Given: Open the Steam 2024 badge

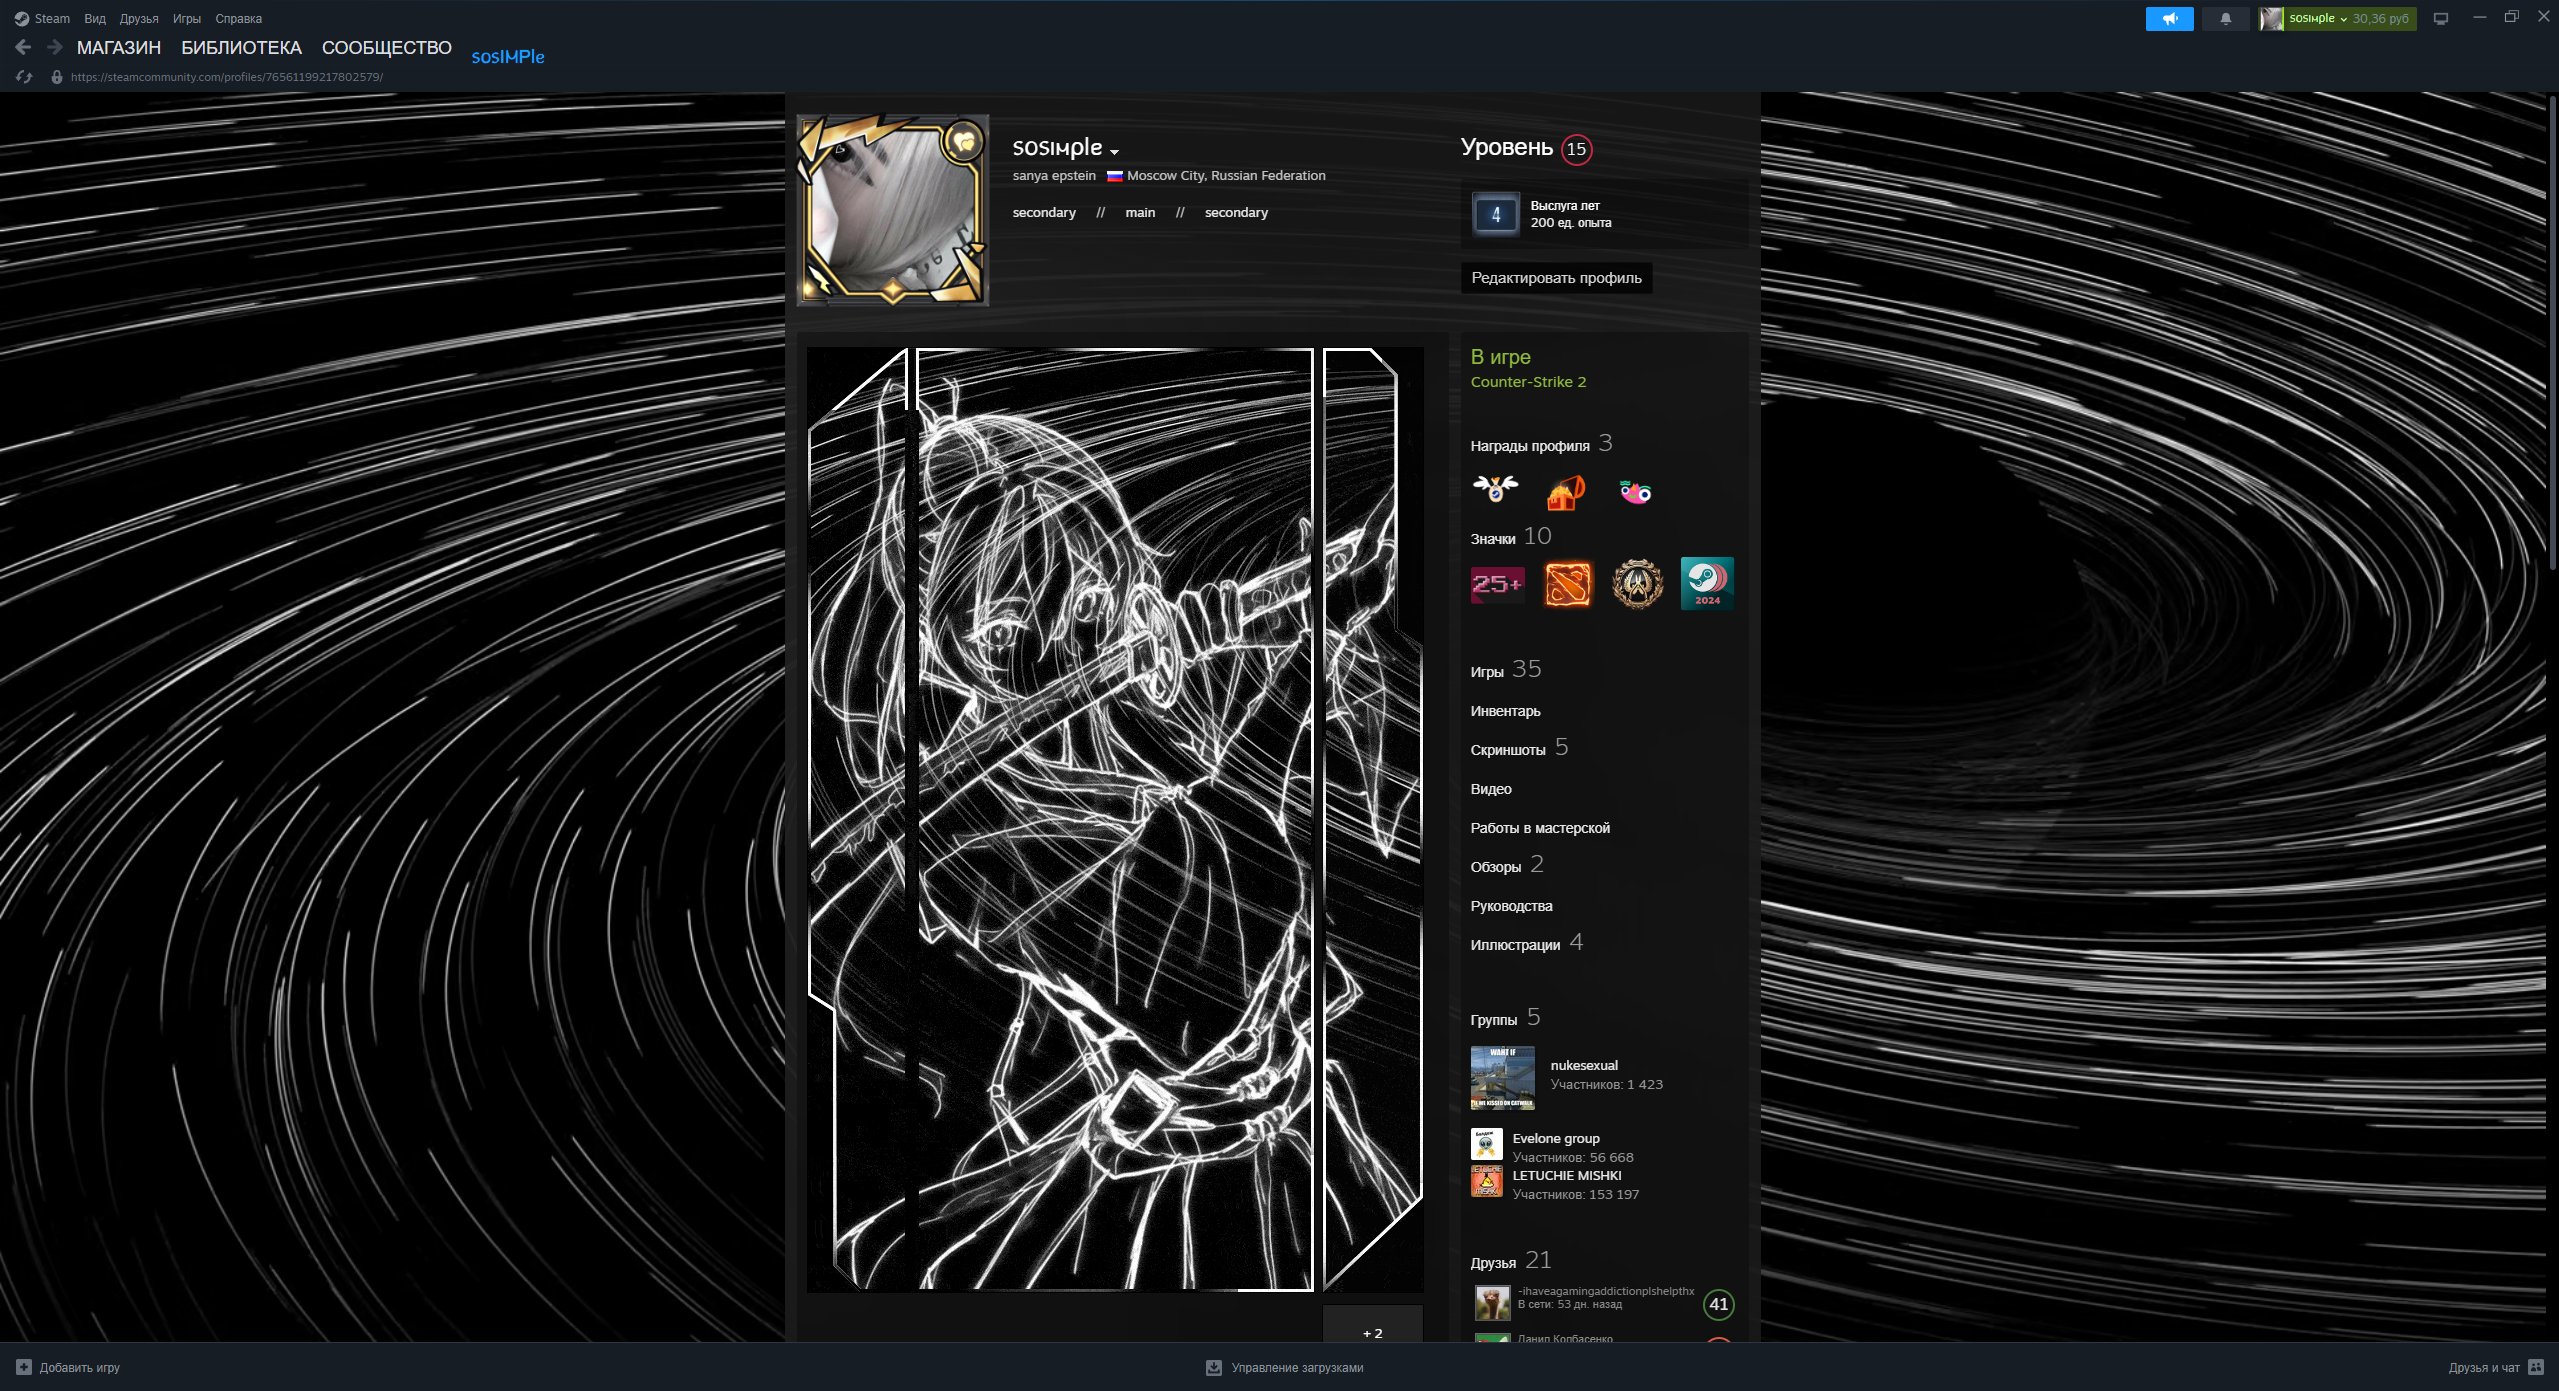Looking at the screenshot, I should point(1707,584).
